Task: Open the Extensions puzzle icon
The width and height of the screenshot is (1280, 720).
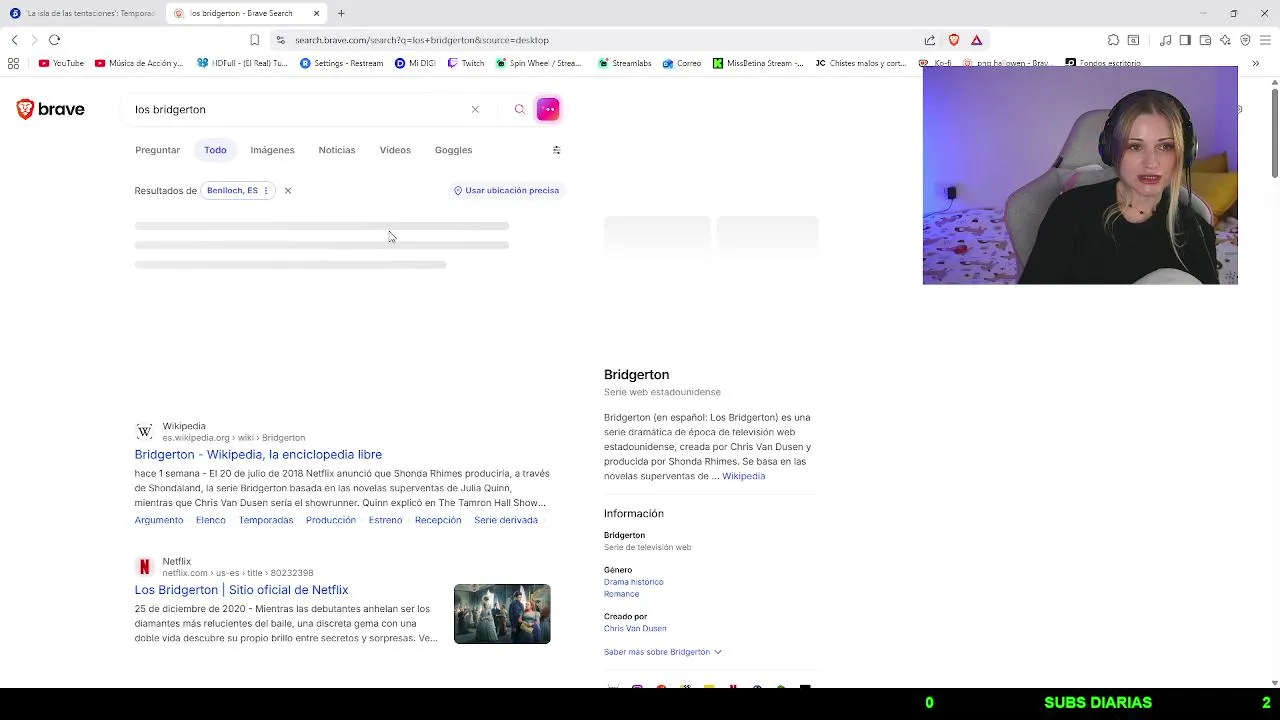Action: coord(1113,40)
